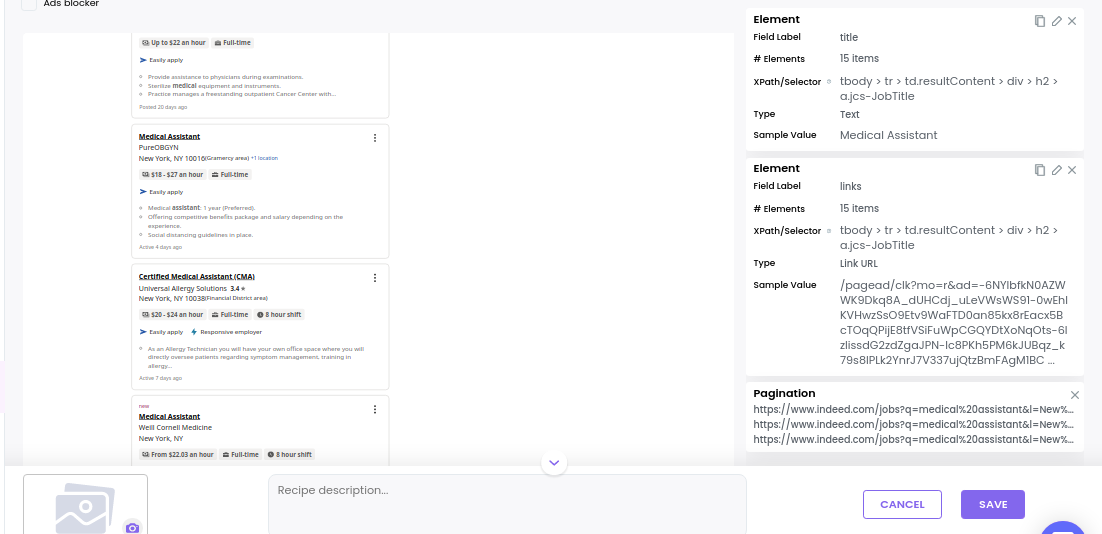1102x534 pixels.
Task: Edit the title element with pencil icon
Action: coord(1056,21)
